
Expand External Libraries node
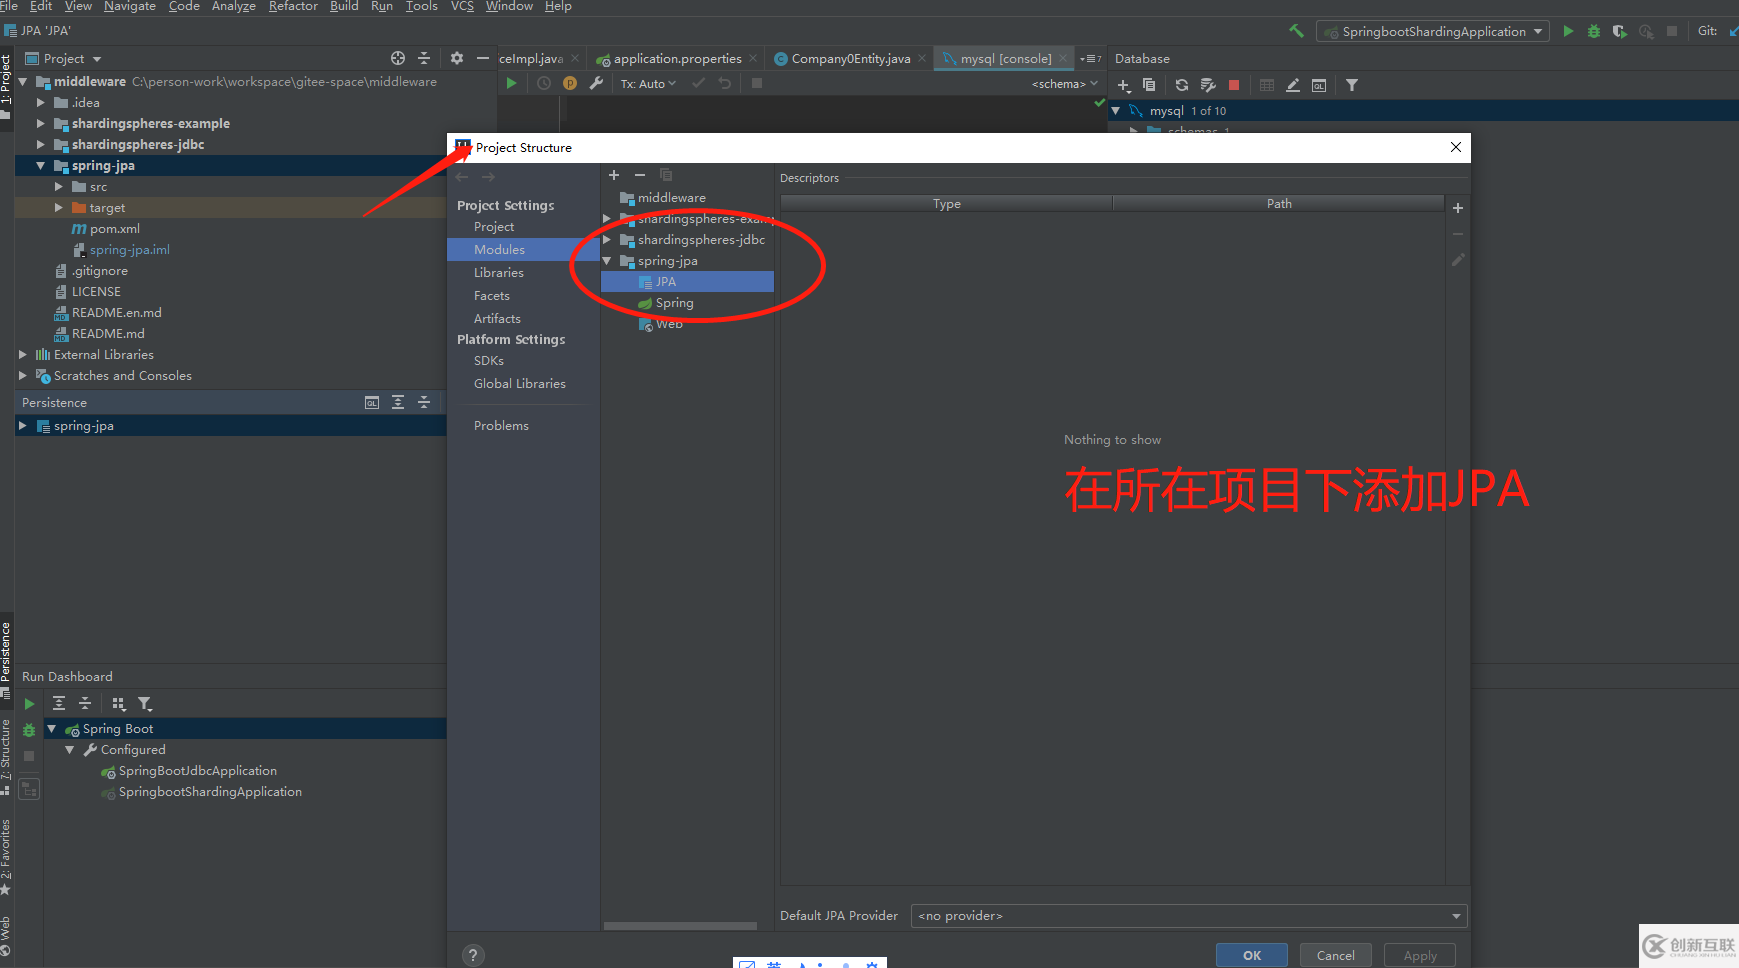[23, 355]
